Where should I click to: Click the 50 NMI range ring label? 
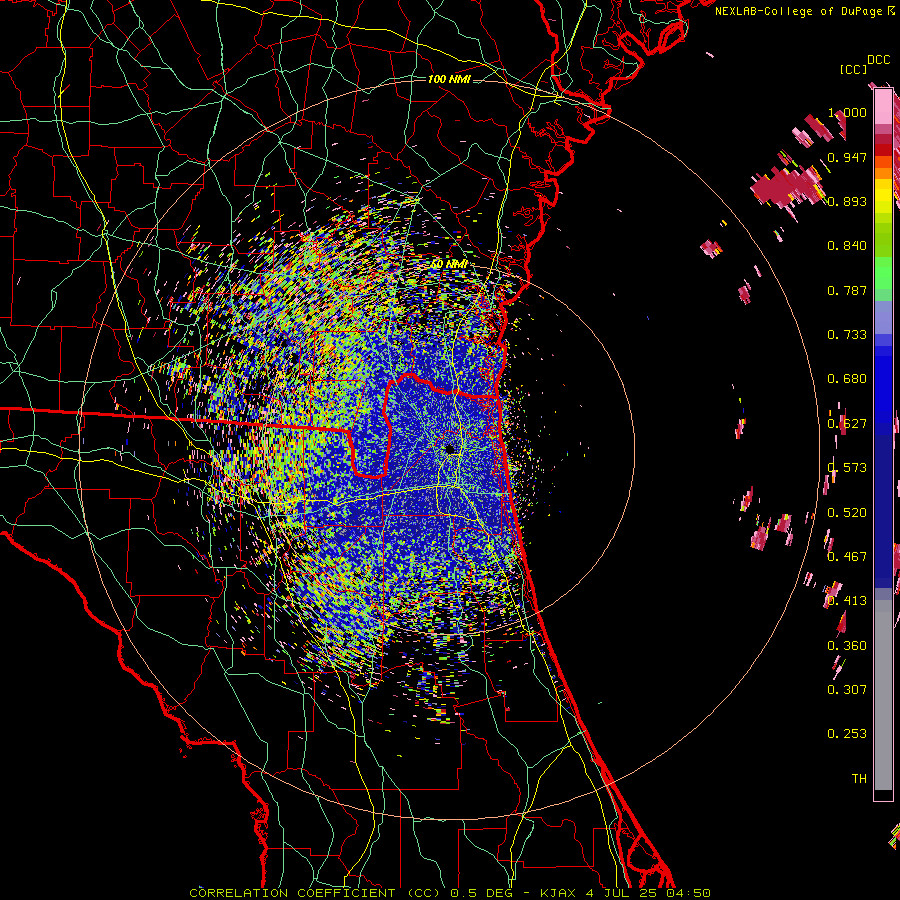449,264
